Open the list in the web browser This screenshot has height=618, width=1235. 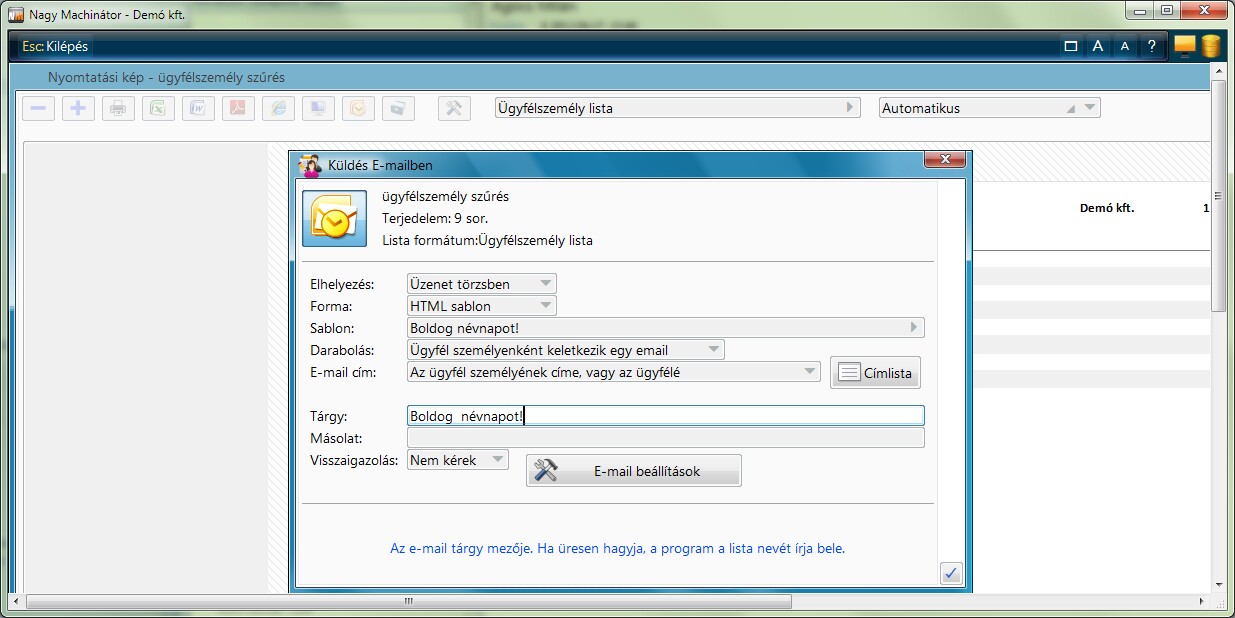point(278,108)
